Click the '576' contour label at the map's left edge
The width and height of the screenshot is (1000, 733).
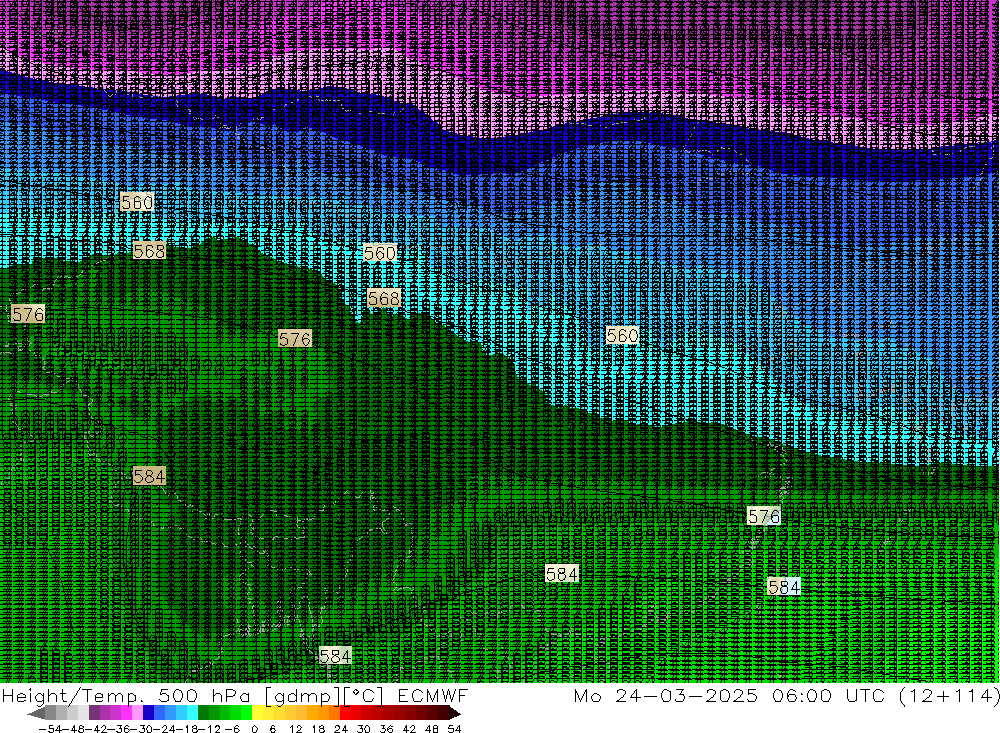pos(28,314)
